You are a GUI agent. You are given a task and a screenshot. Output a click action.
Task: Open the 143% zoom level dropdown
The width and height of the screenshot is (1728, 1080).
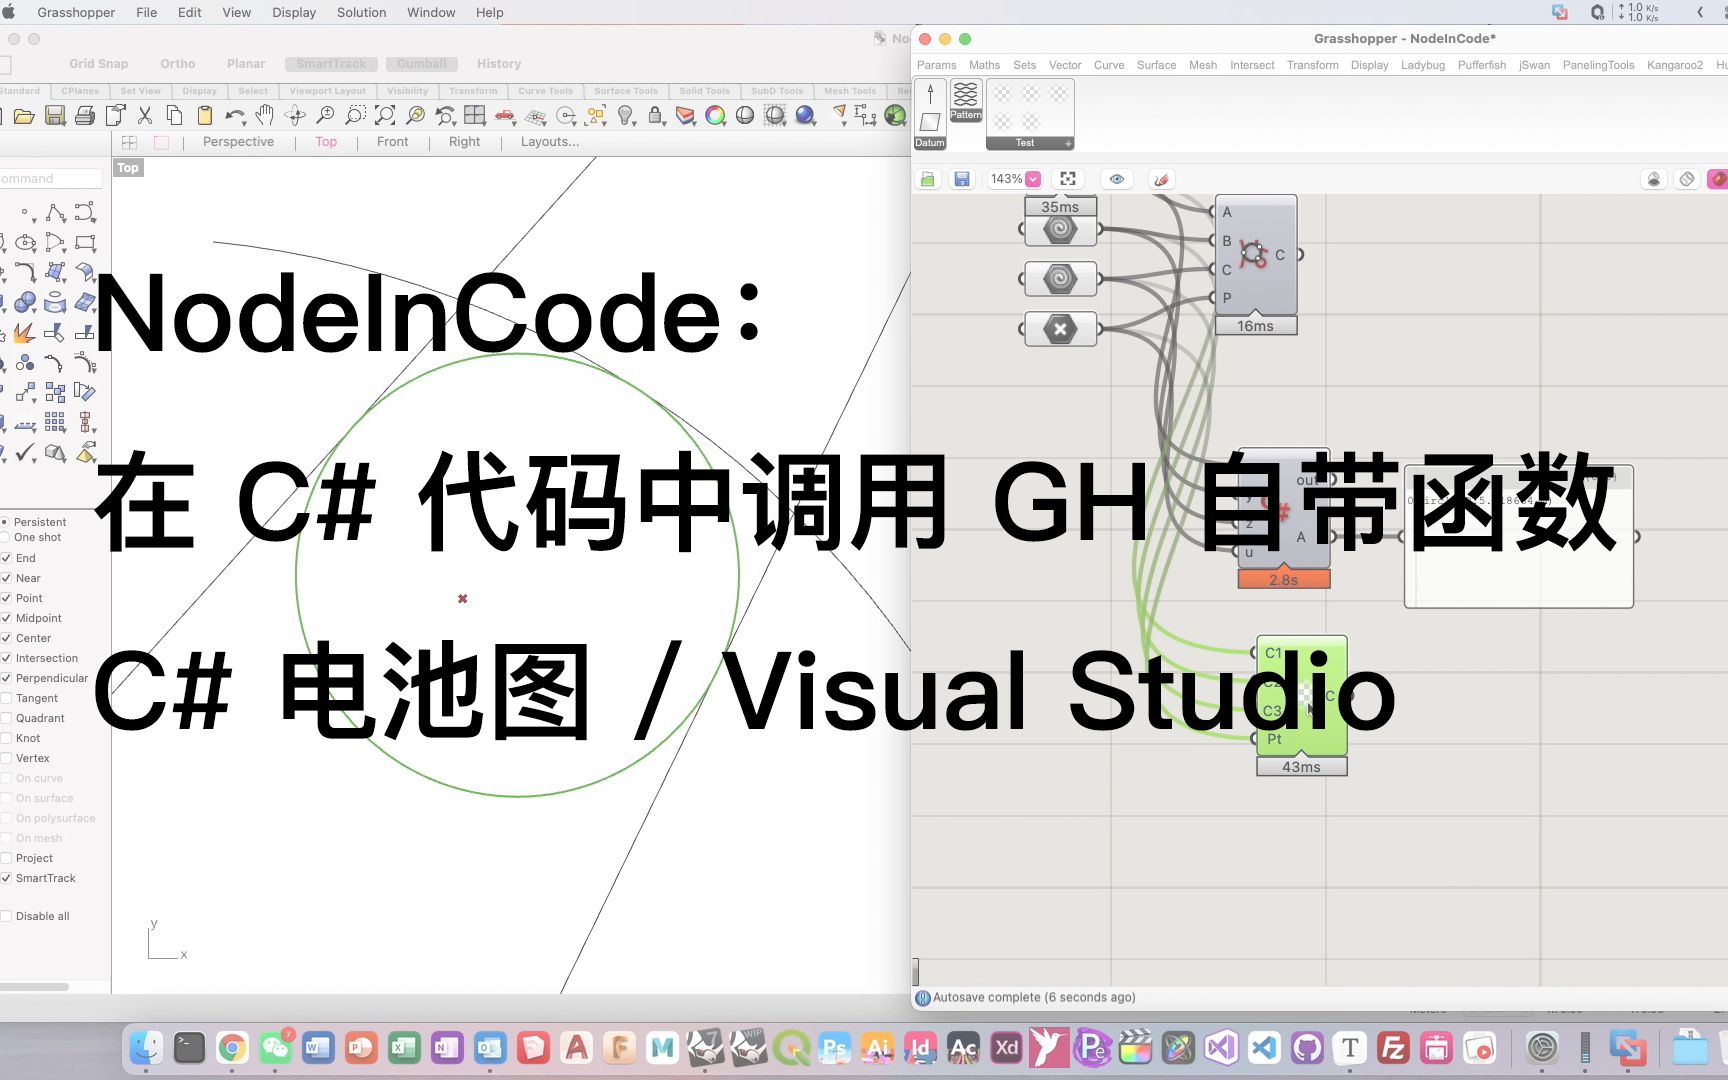(1031, 179)
